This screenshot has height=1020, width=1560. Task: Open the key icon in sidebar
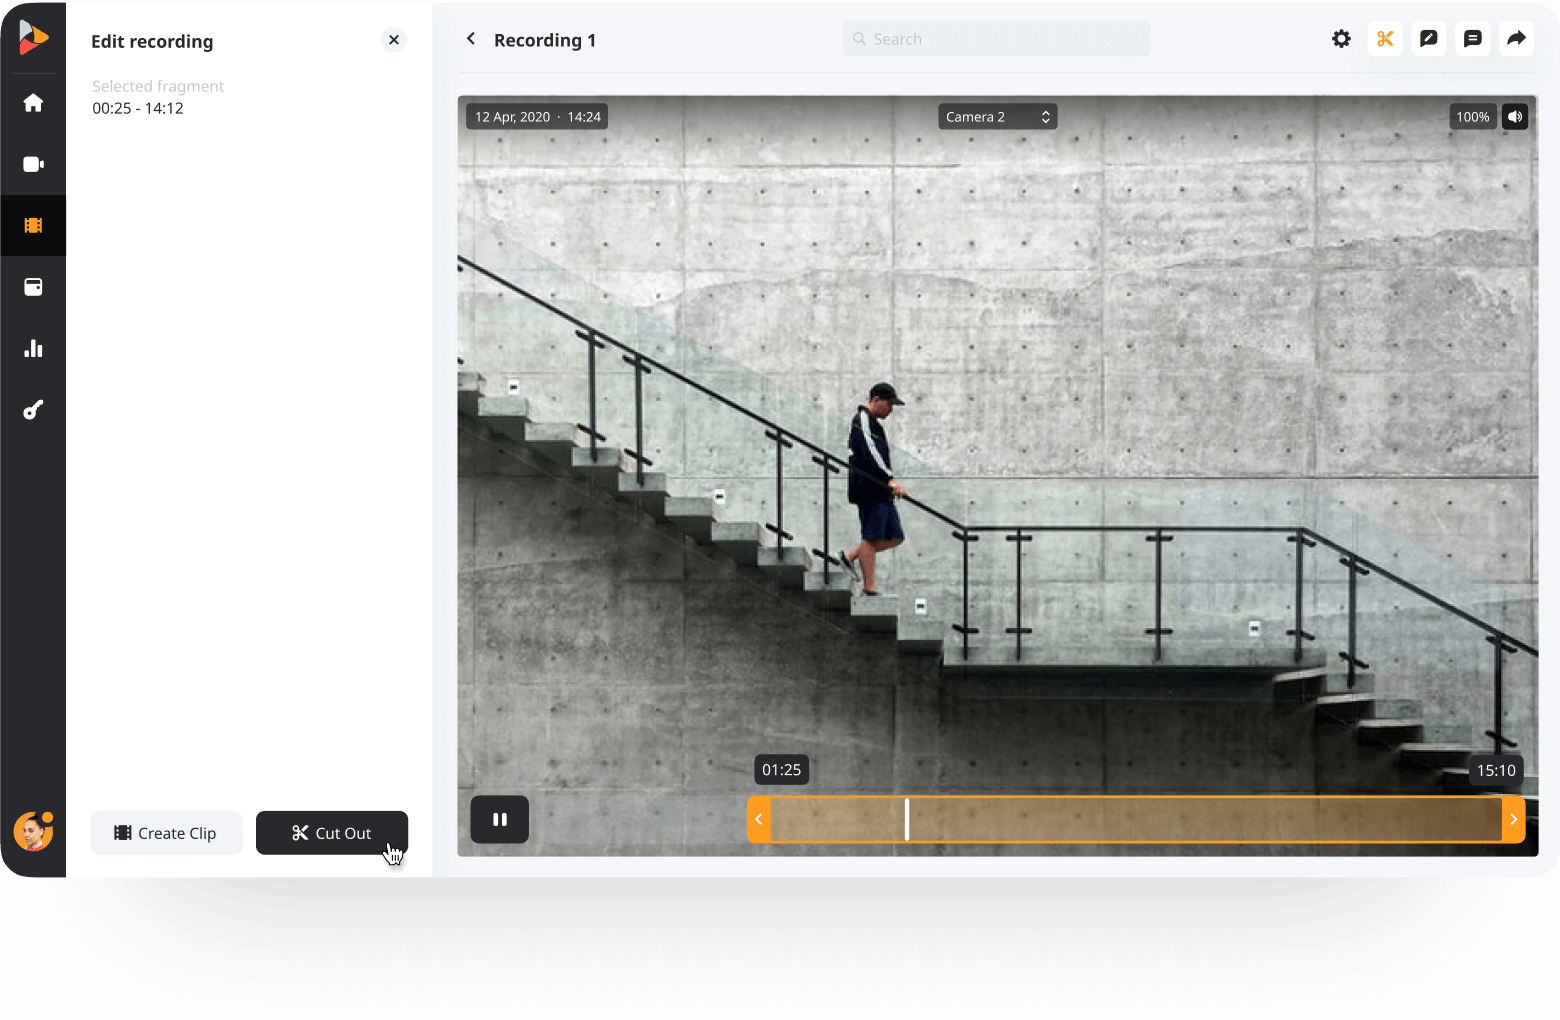[x=33, y=410]
